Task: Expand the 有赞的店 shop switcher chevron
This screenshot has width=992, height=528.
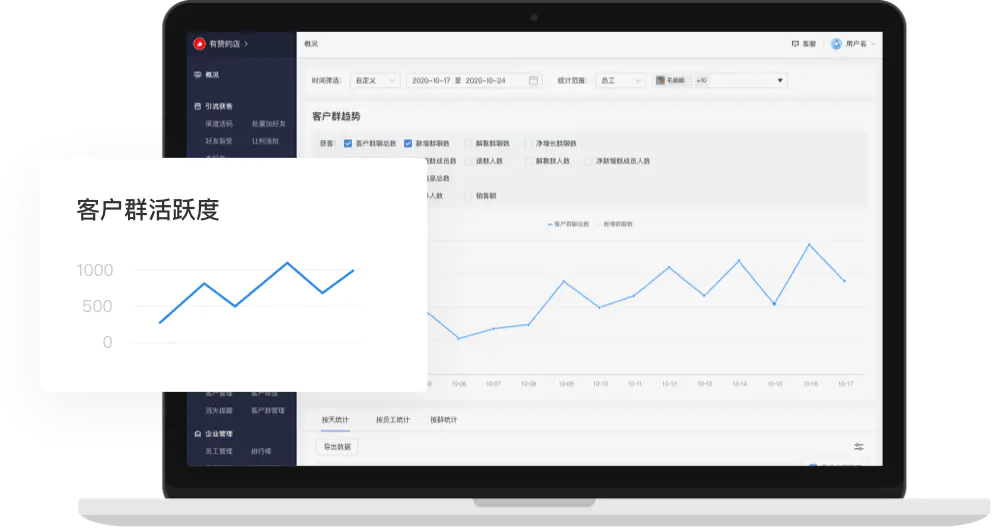Action: point(246,44)
